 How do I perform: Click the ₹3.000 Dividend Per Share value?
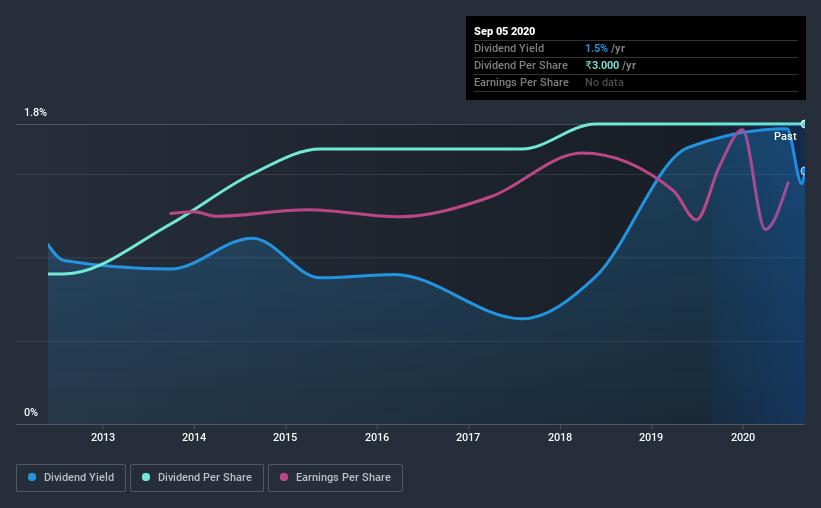click(x=602, y=65)
